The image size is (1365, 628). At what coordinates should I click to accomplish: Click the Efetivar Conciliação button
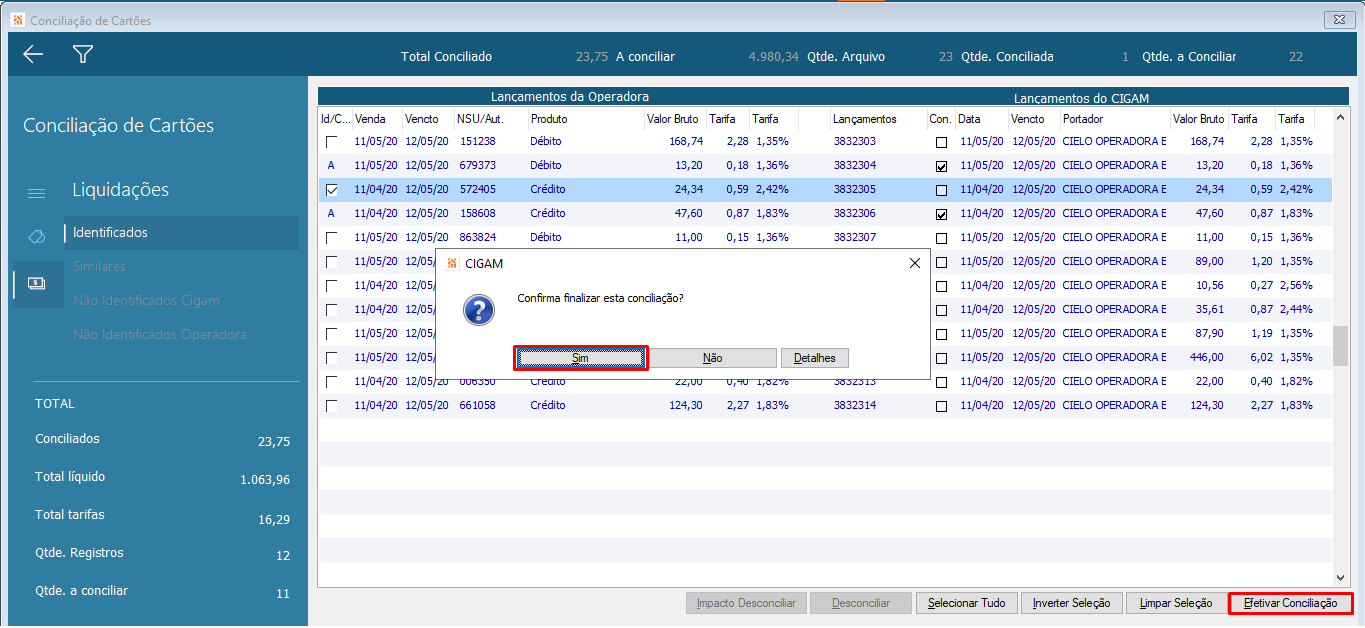(1289, 603)
